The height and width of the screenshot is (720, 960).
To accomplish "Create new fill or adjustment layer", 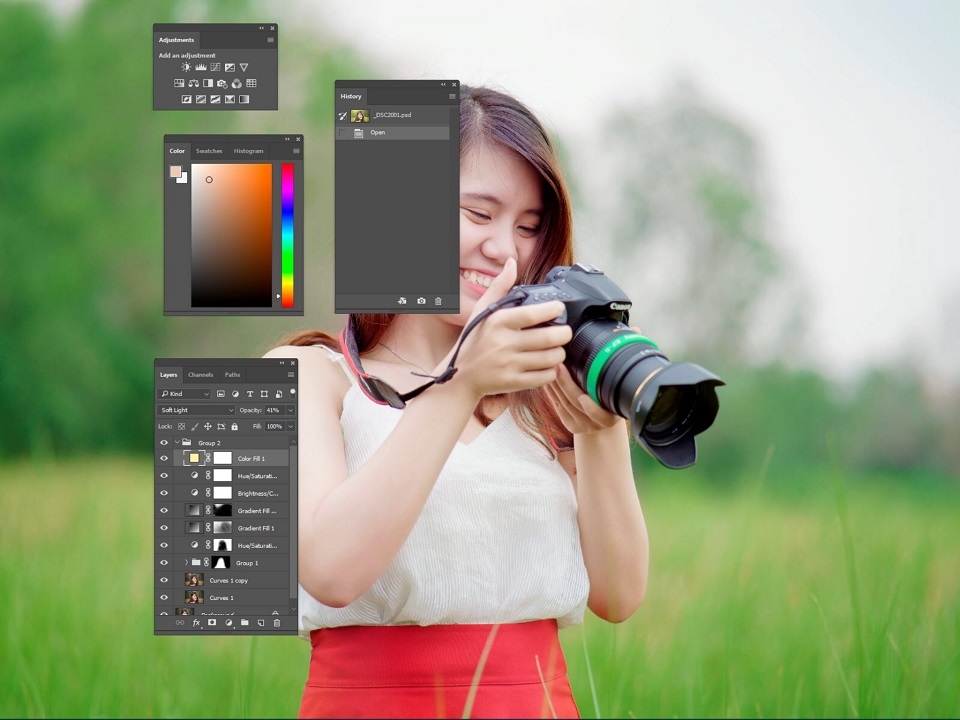I will (x=228, y=623).
